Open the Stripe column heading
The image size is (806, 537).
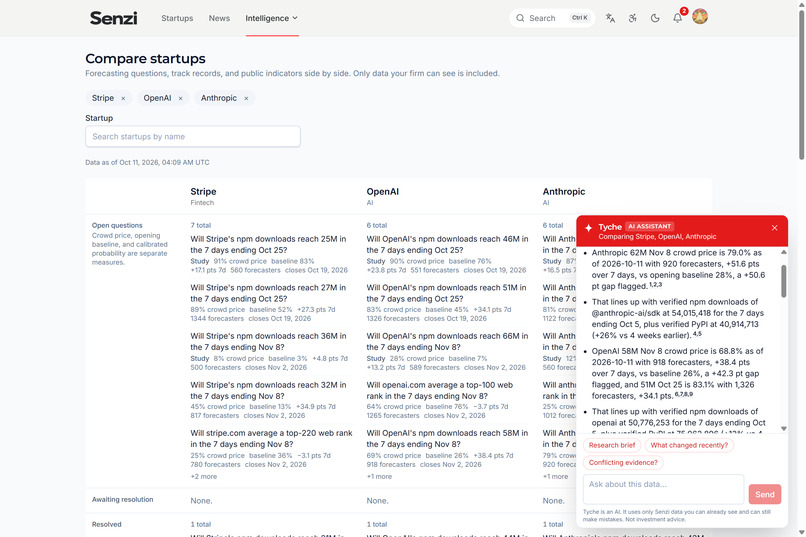203,191
